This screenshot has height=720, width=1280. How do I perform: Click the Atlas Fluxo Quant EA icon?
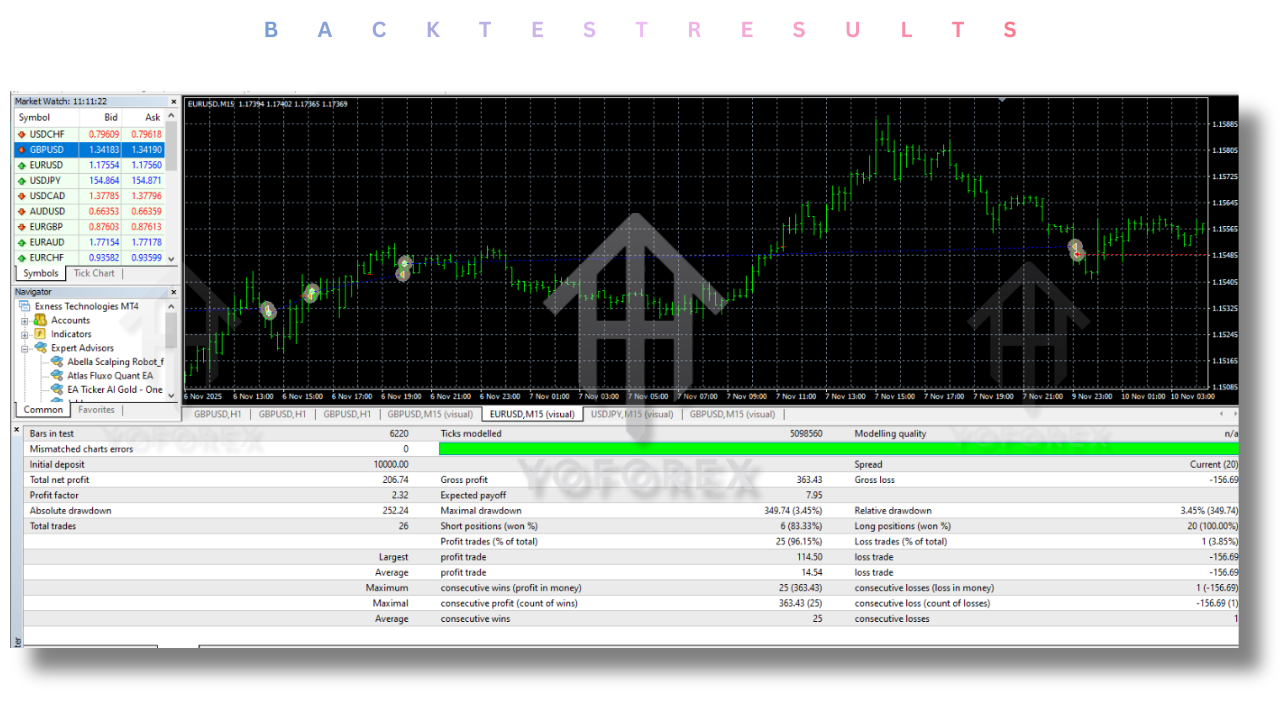[x=57, y=376]
